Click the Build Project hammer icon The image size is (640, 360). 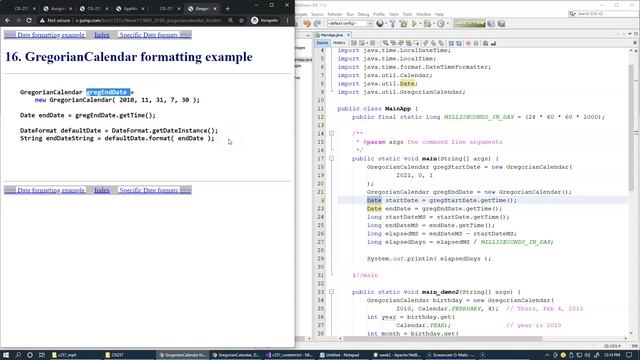pyautogui.click(x=393, y=24)
